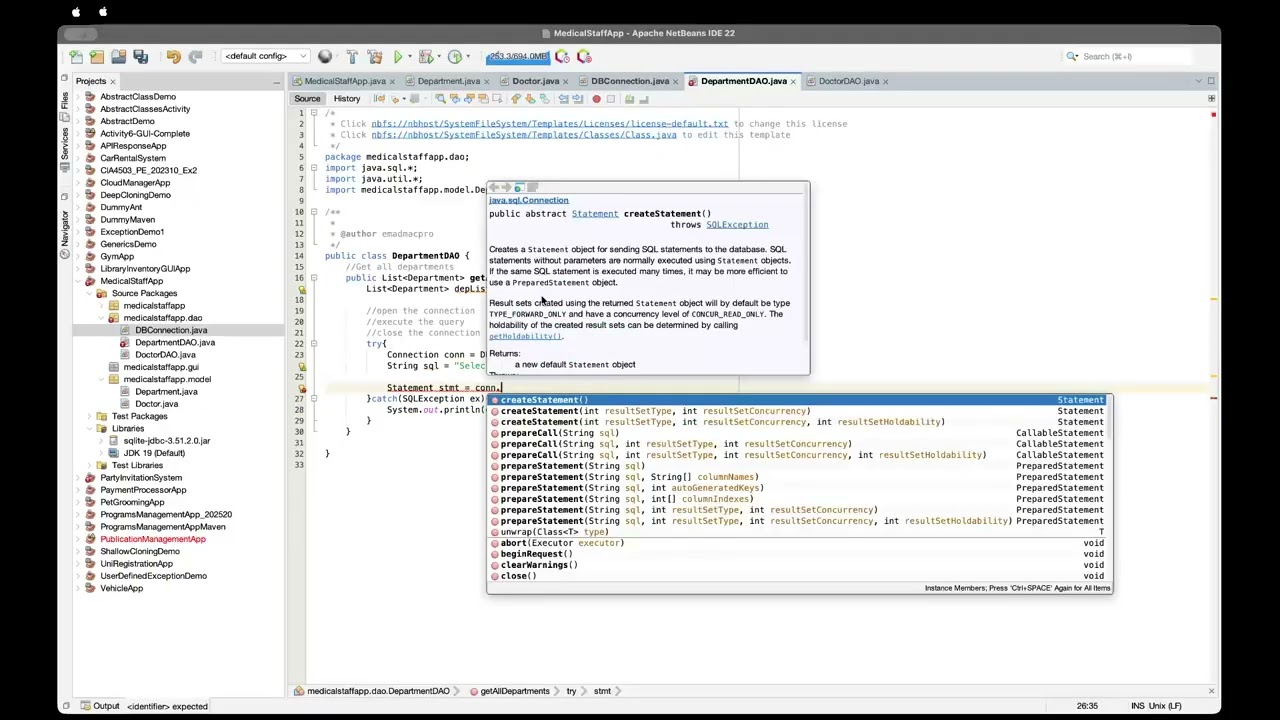Collapse the Source Packages node

coord(91,294)
